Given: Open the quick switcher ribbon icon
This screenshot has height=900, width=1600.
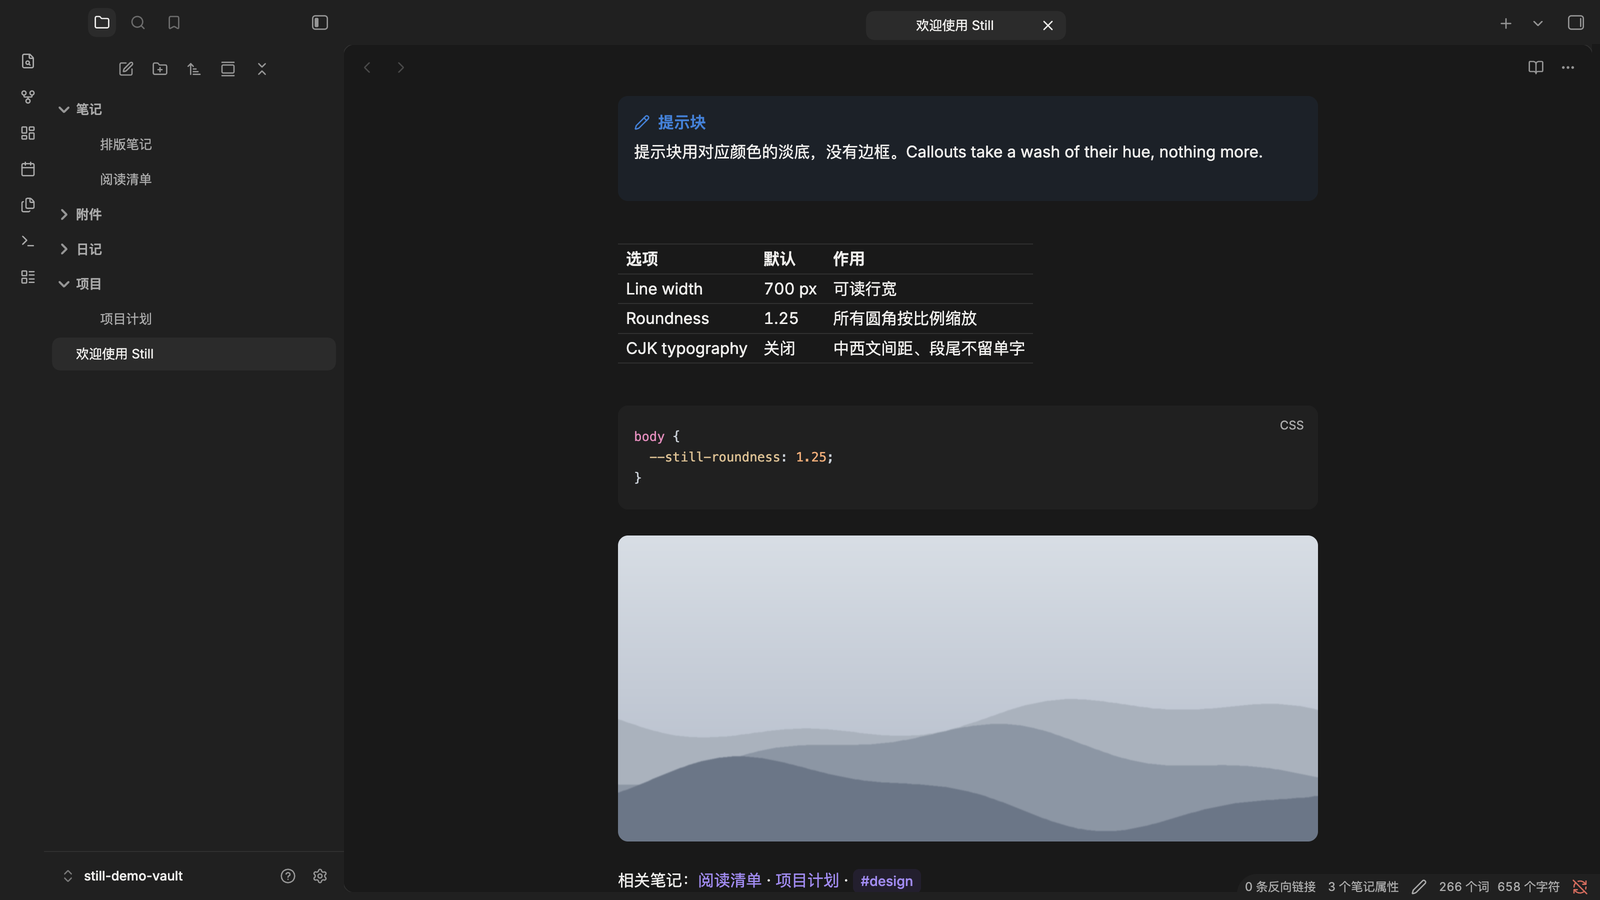Looking at the screenshot, I should pyautogui.click(x=28, y=61).
